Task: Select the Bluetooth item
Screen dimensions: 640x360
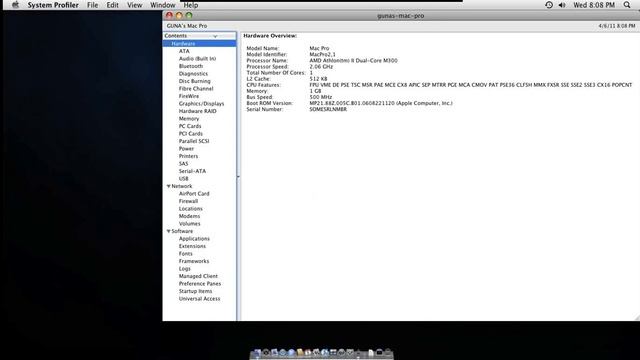Action: coord(191,66)
